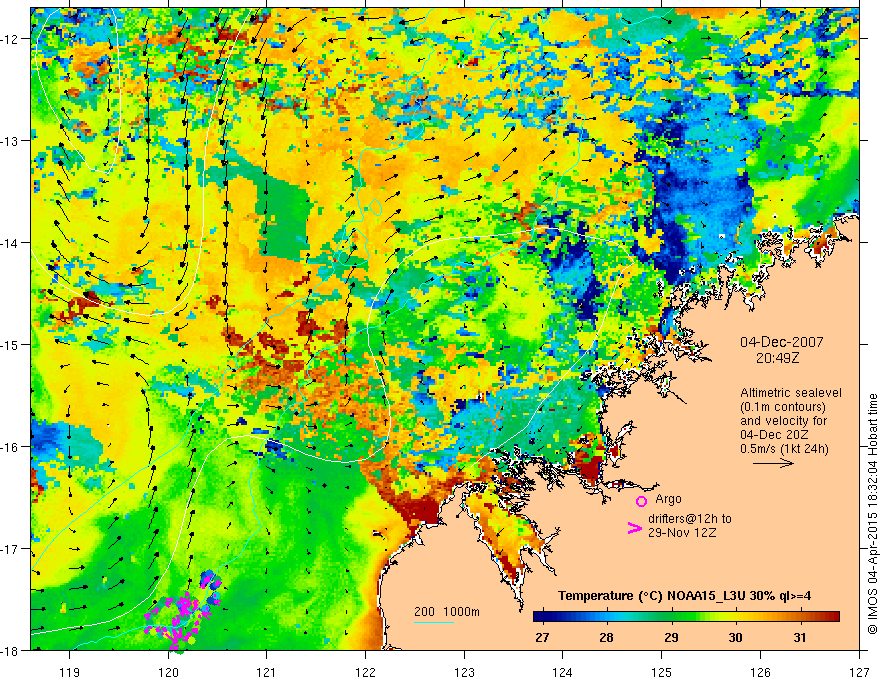Click the 'drifters@12h to' legend text
The width and height of the screenshot is (880, 680).
690,519
